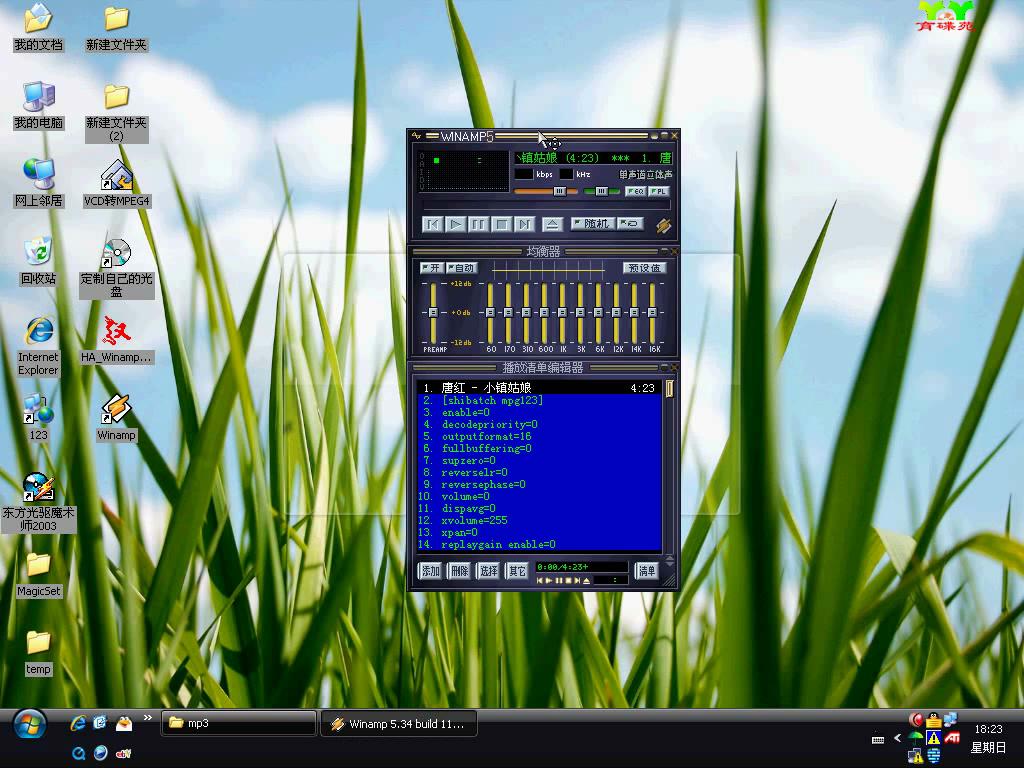
Task: Click the Previous track button in Winamp
Action: 432,225
